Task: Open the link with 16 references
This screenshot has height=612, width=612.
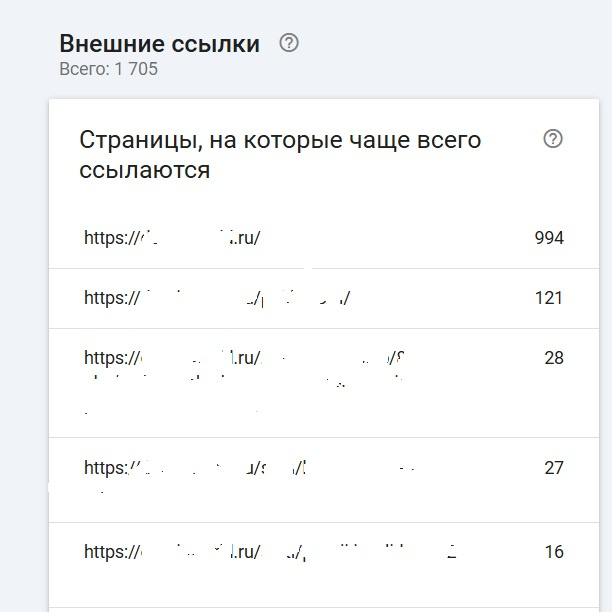Action: tap(270, 552)
